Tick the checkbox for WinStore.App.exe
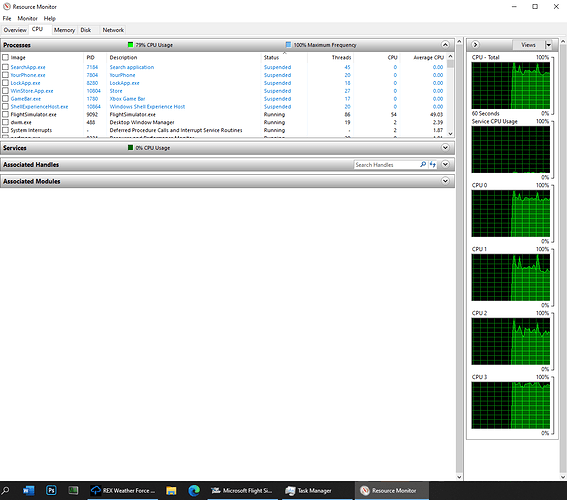The image size is (567, 500). coord(5,91)
